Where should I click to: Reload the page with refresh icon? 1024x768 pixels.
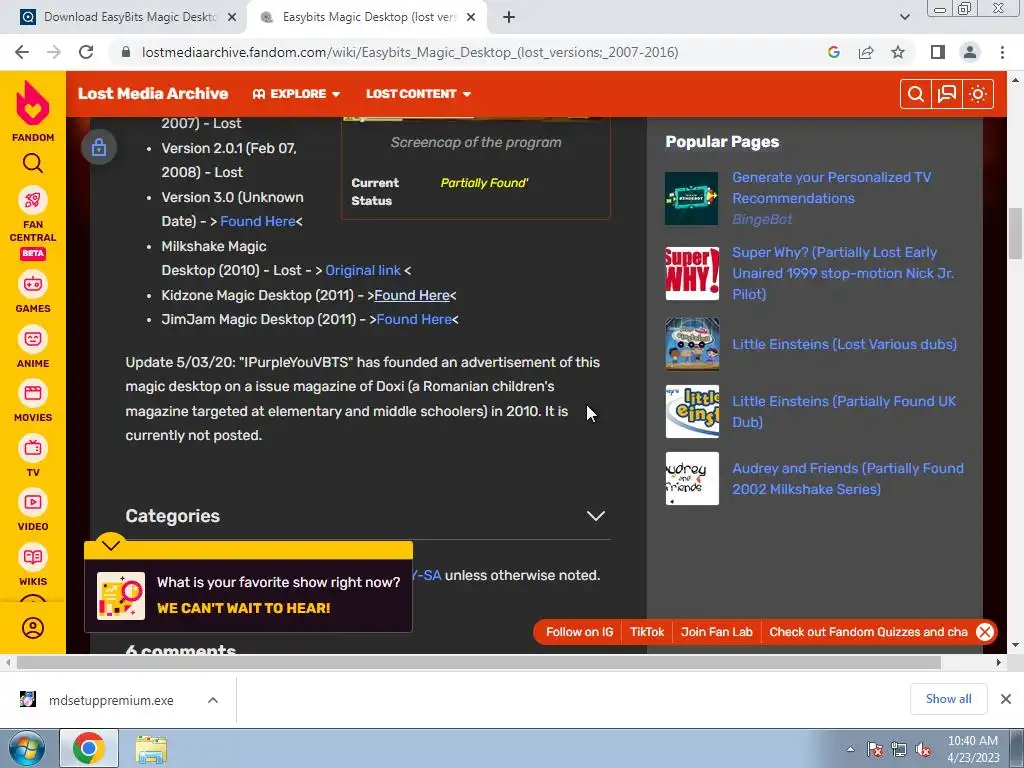pyautogui.click(x=86, y=52)
